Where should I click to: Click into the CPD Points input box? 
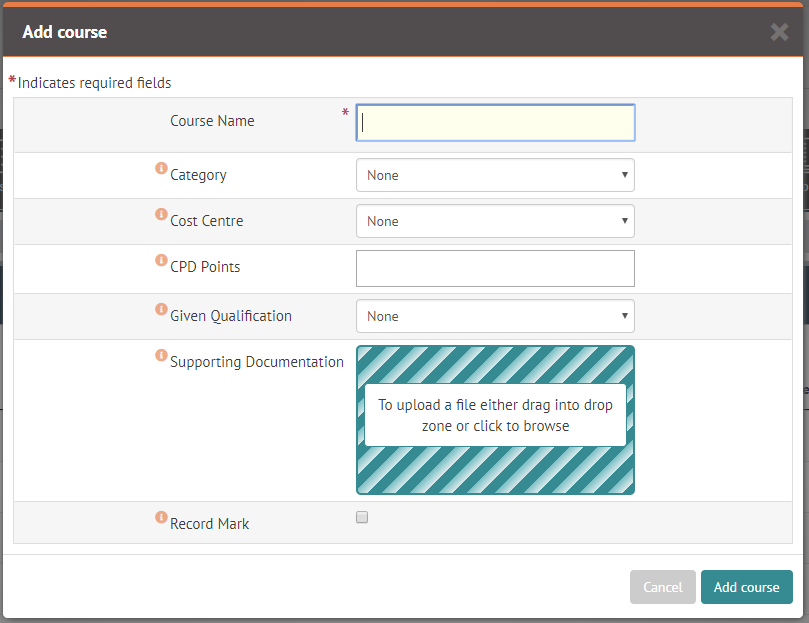pos(495,268)
